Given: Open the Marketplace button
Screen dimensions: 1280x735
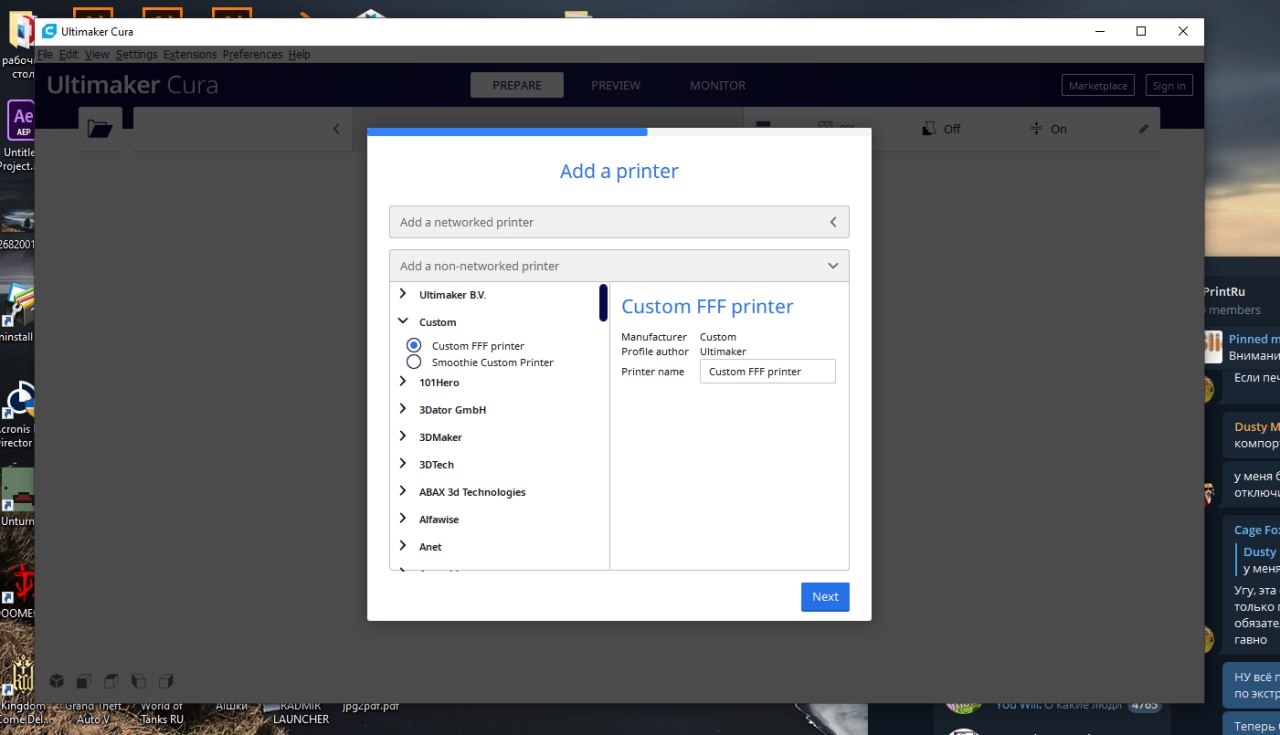Looking at the screenshot, I should click(x=1098, y=86).
